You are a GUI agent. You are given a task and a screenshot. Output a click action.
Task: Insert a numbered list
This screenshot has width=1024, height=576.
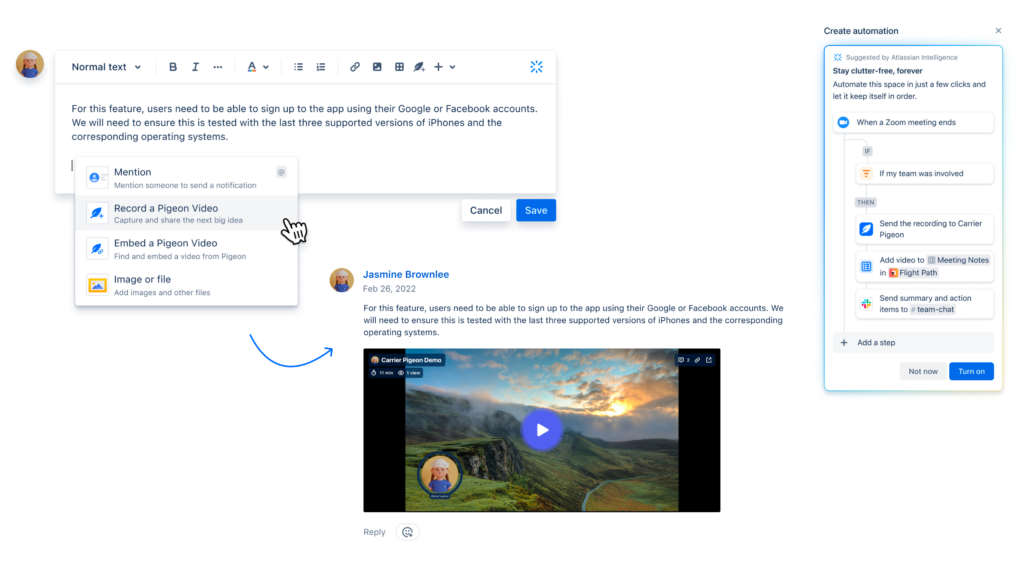321,67
